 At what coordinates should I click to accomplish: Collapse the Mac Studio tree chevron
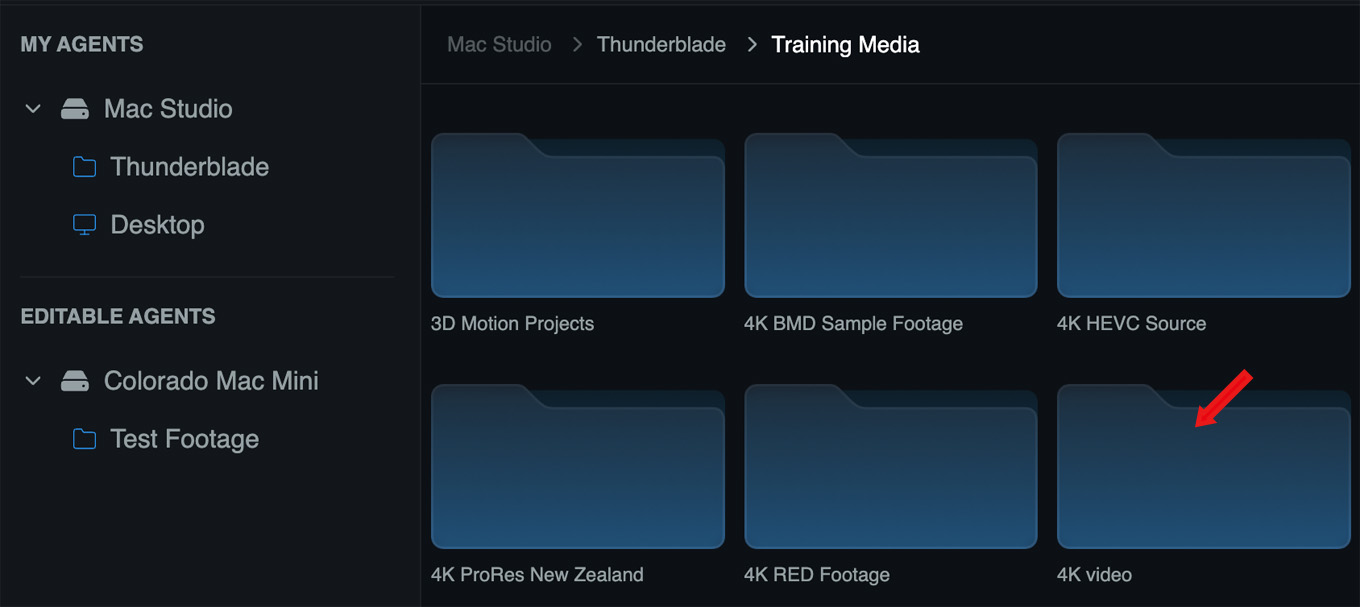(x=33, y=109)
